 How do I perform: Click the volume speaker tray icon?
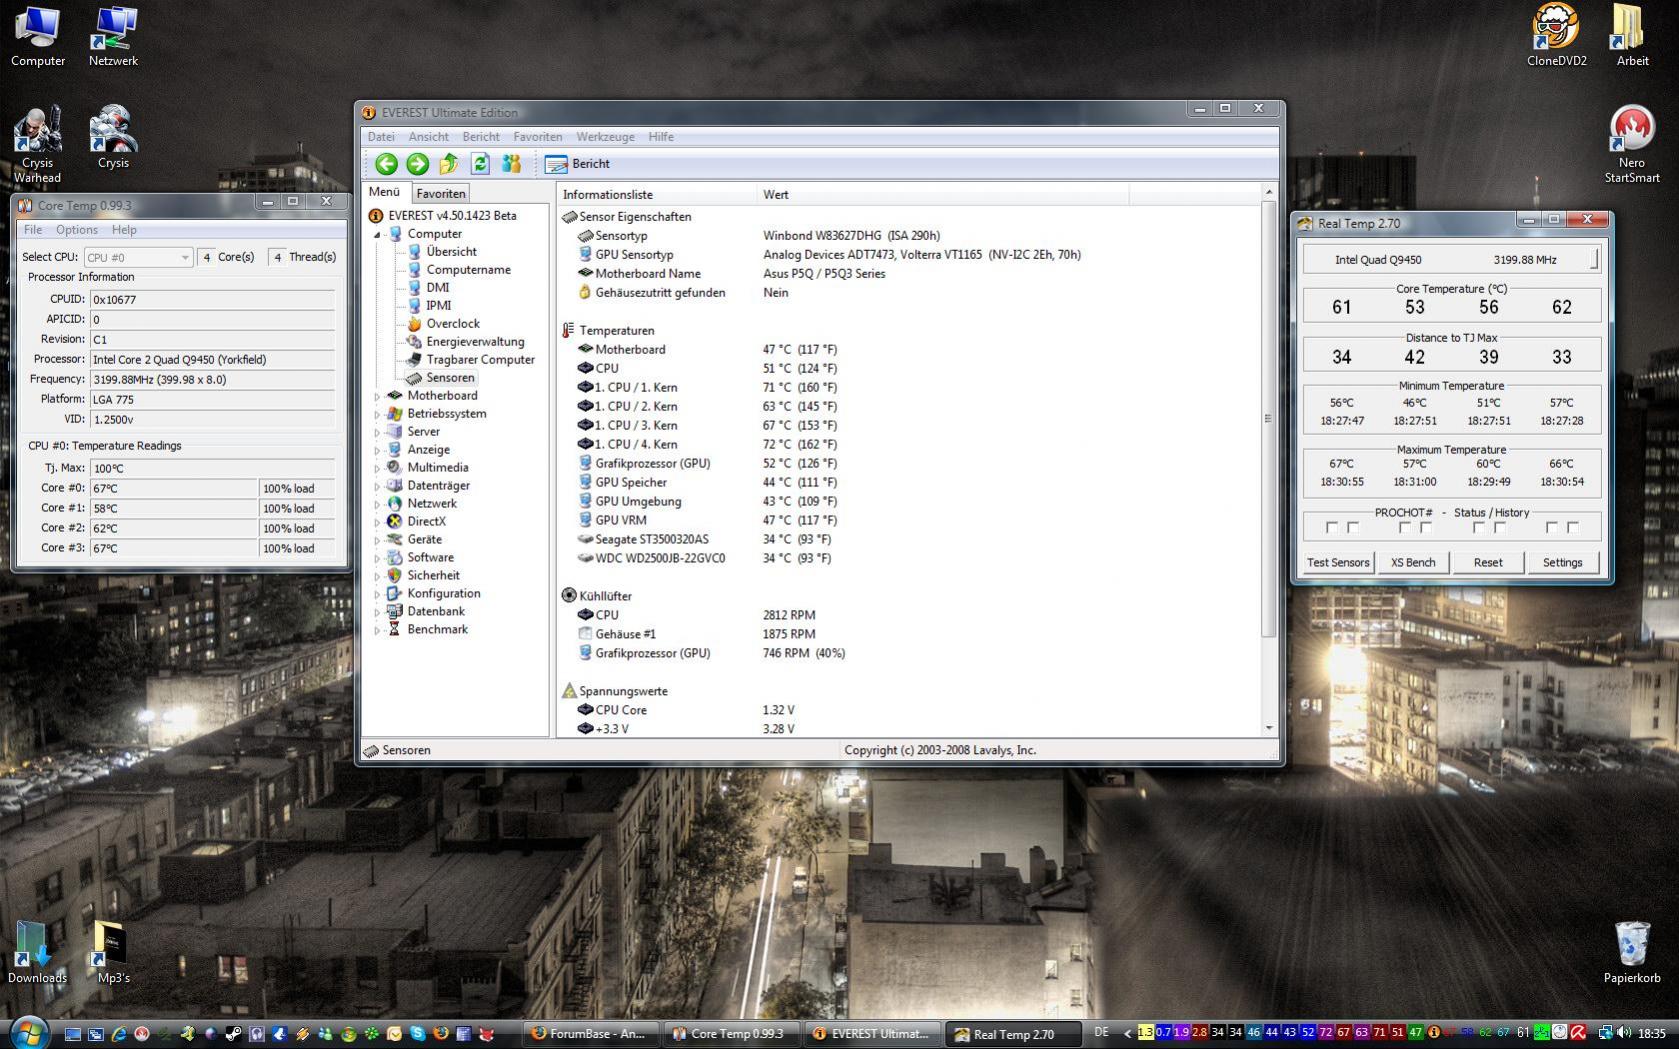1622,1033
